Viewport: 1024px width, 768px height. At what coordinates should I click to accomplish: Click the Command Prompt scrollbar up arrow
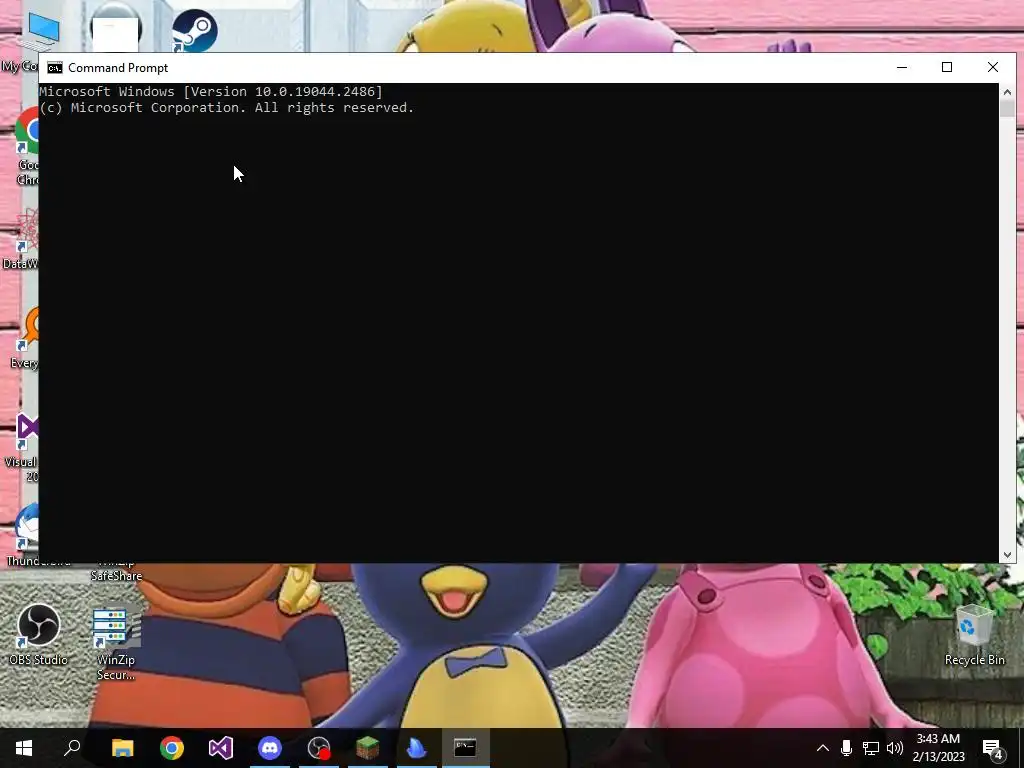tap(1007, 91)
